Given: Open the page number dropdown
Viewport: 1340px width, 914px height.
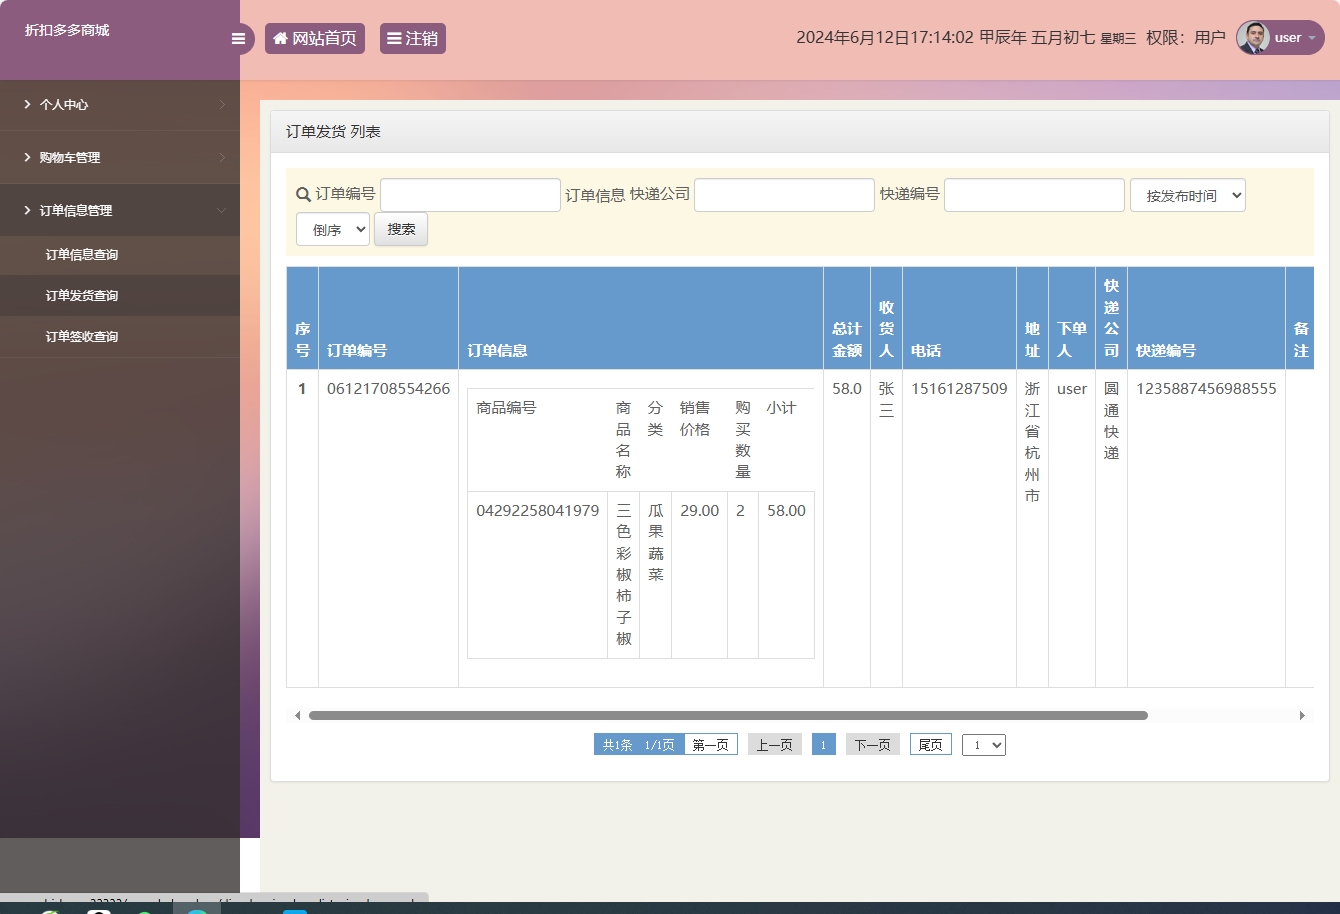Looking at the screenshot, I should tap(983, 745).
